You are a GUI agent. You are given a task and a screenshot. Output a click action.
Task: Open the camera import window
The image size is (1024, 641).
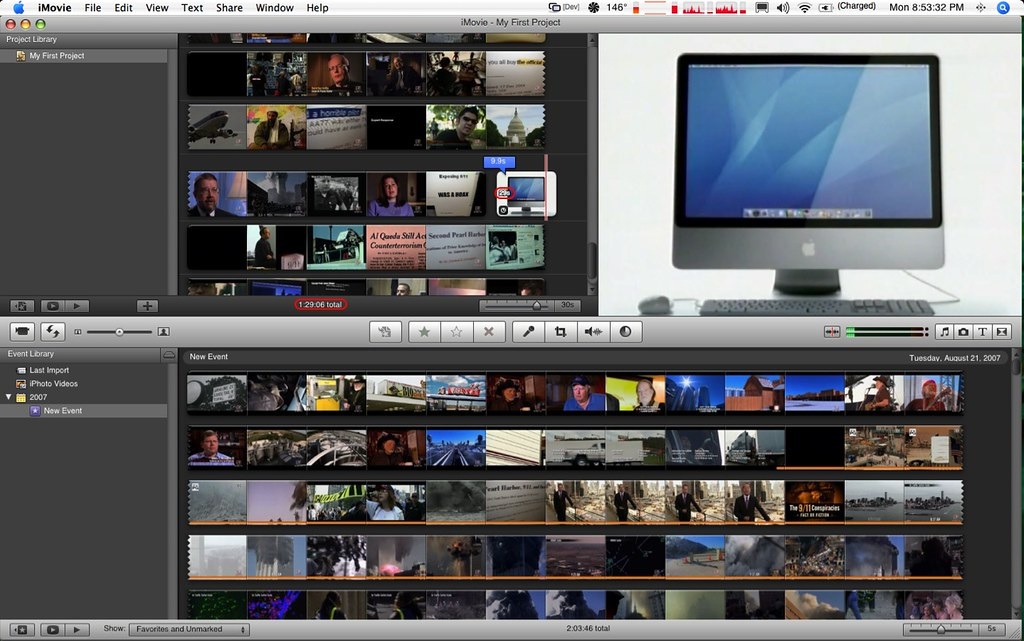click(22, 332)
